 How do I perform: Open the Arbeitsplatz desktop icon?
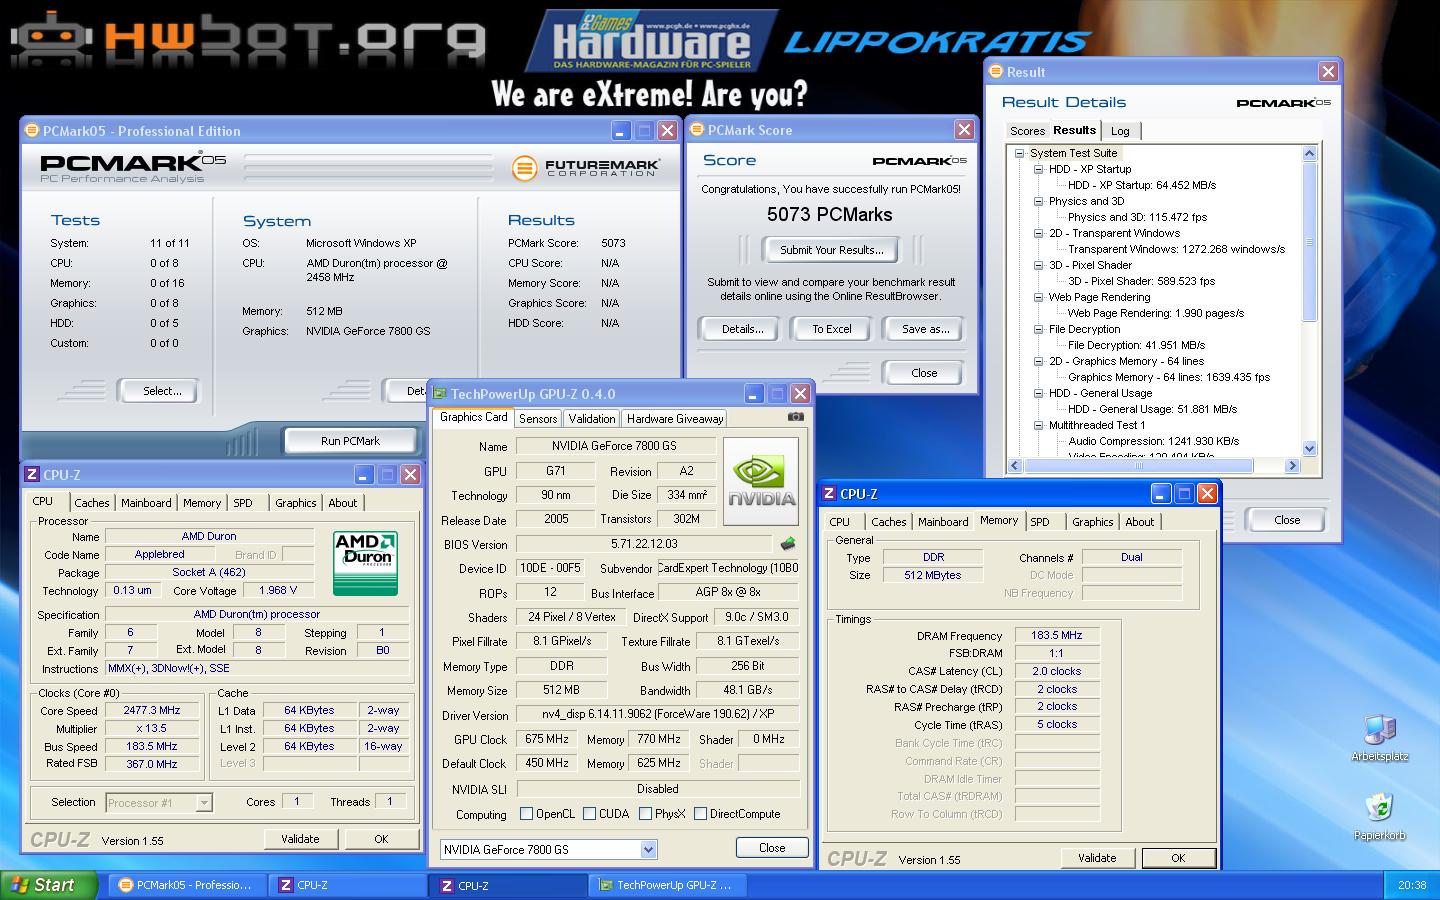coord(1380,738)
